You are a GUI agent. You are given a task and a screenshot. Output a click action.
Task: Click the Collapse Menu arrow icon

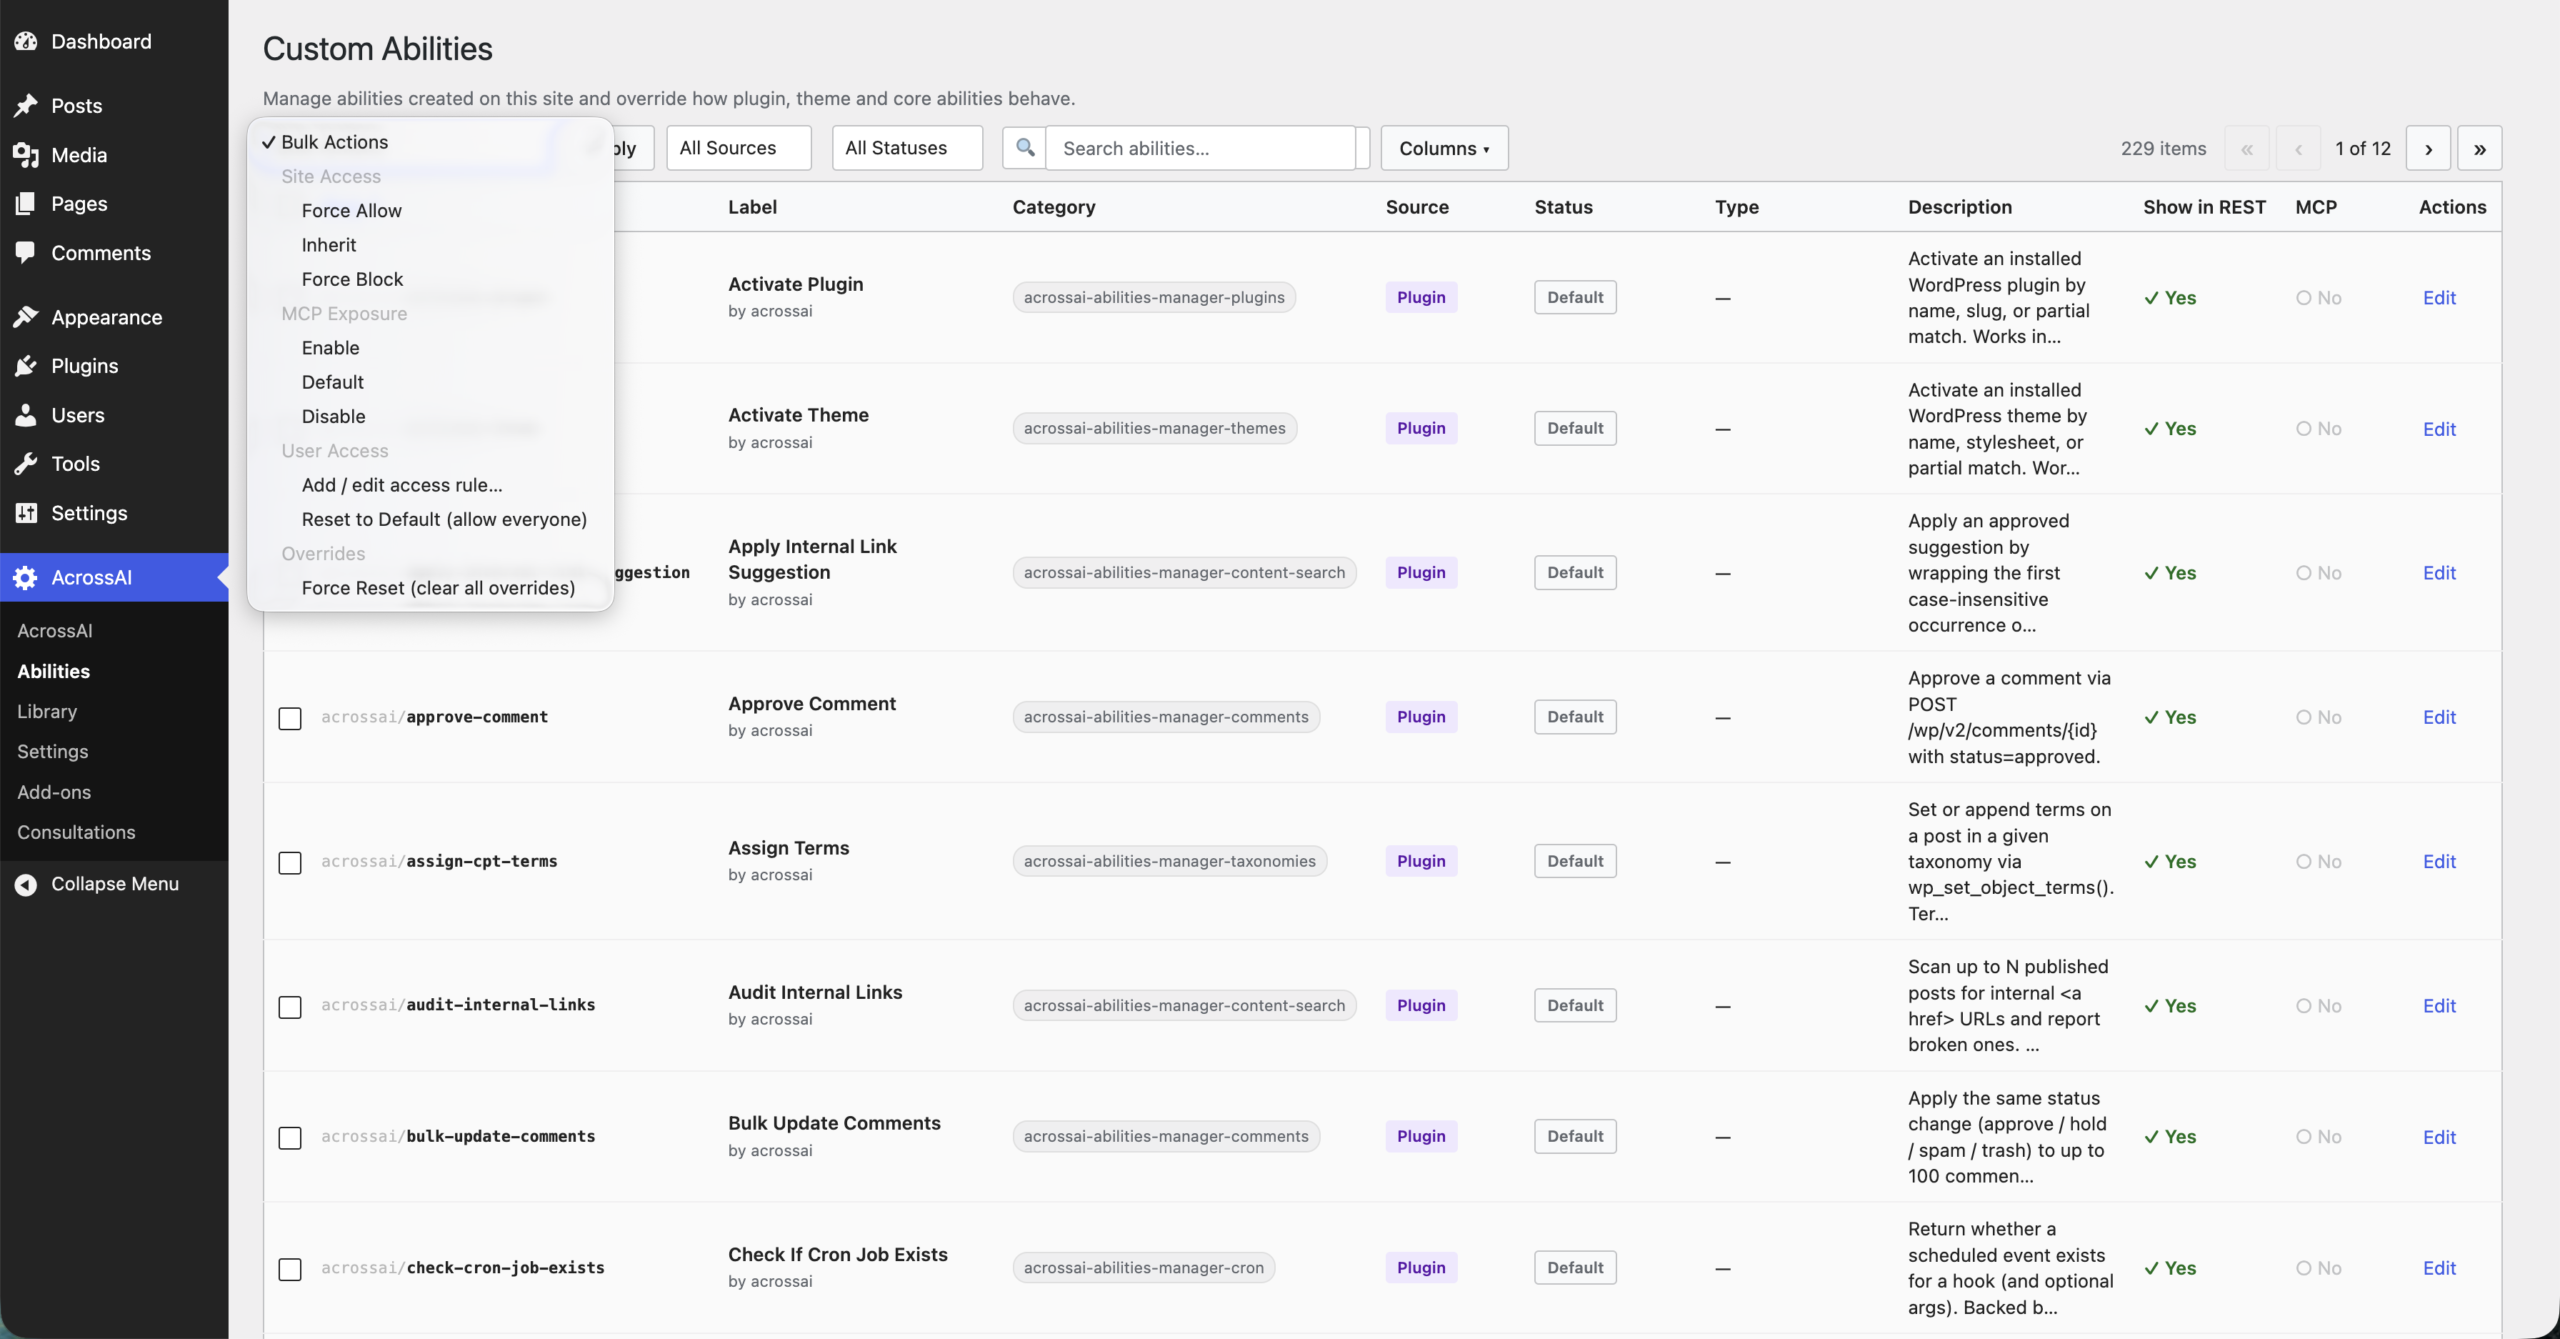(x=26, y=884)
